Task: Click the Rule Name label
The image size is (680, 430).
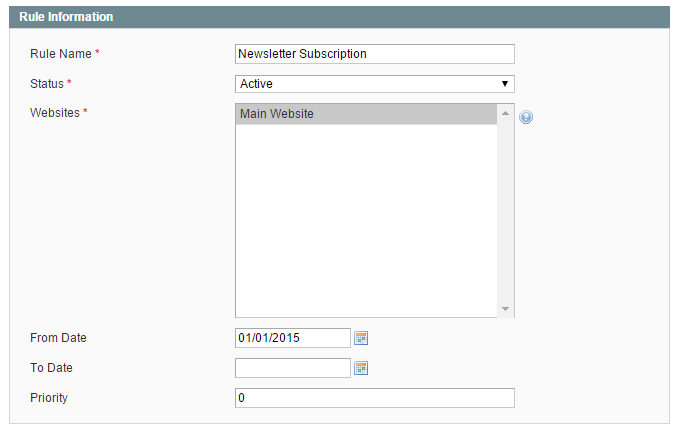Action: pos(61,54)
